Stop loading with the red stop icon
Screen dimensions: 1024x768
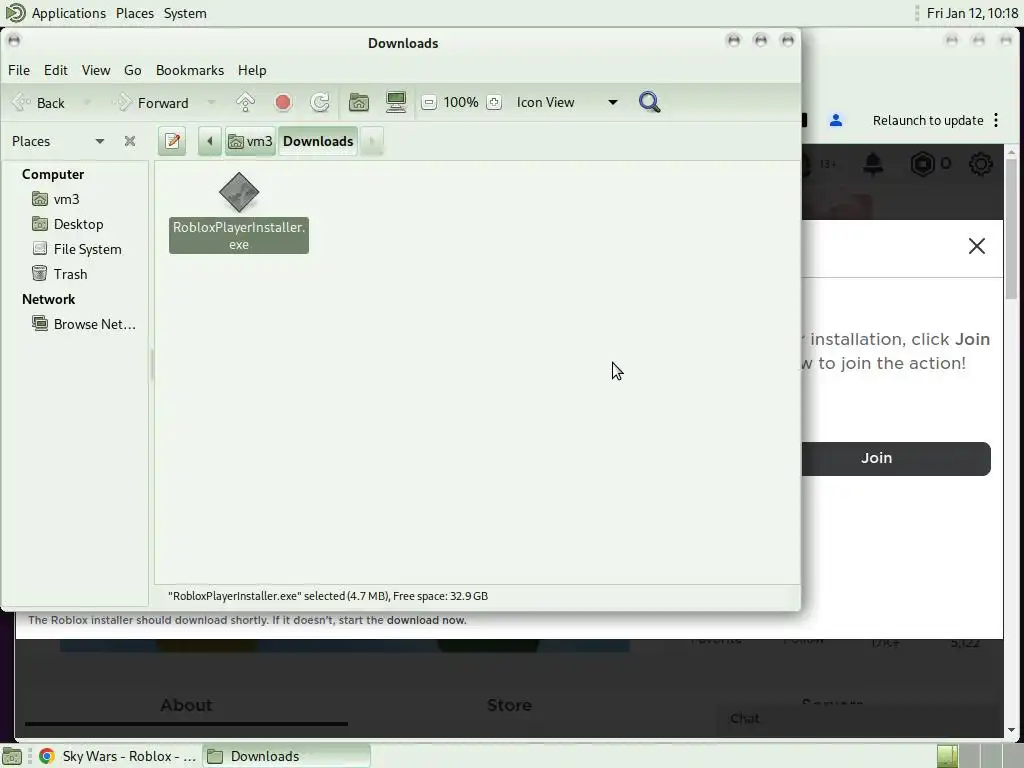283,103
